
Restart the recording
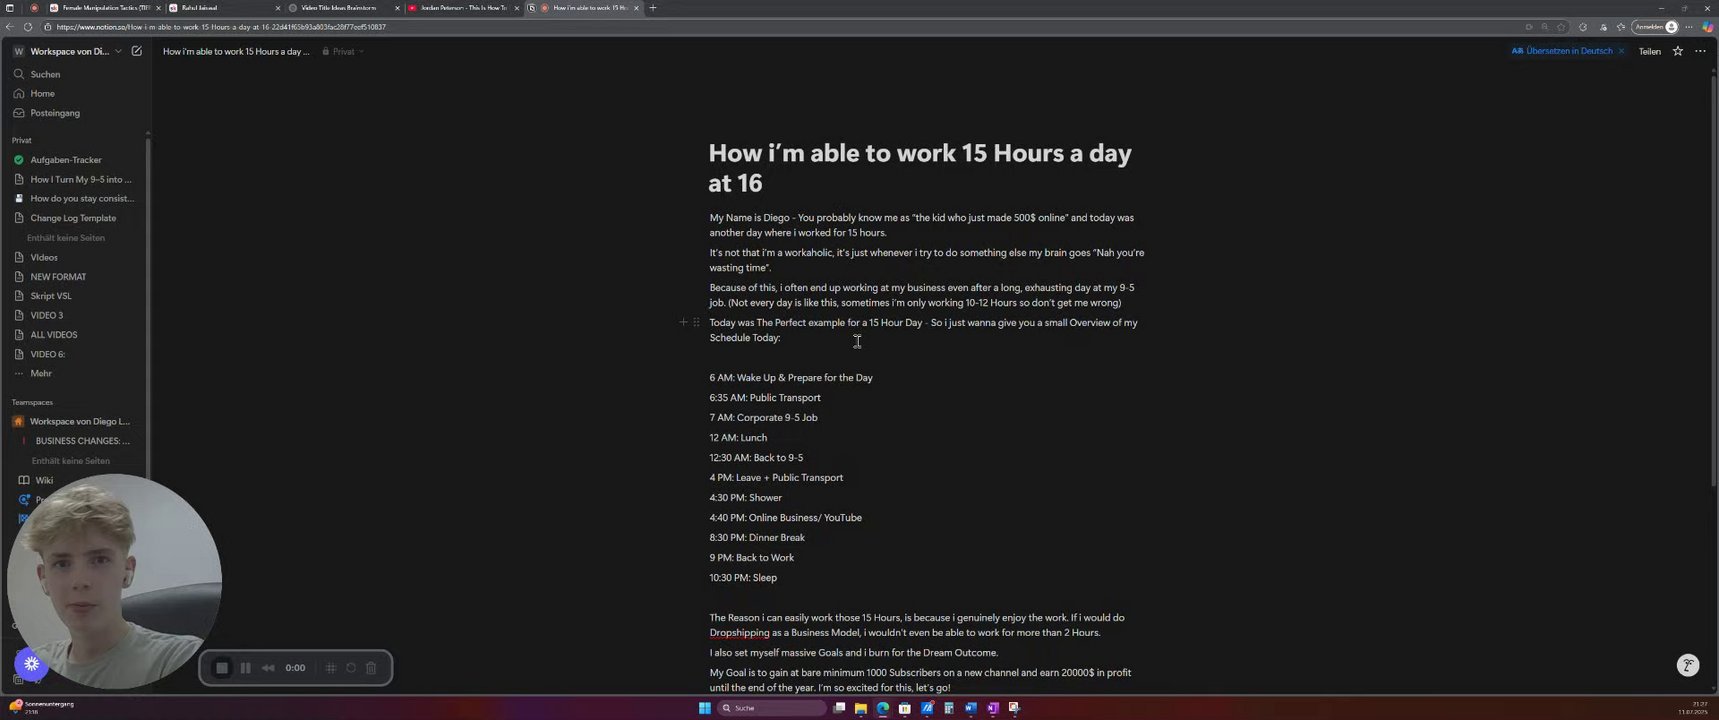(351, 668)
